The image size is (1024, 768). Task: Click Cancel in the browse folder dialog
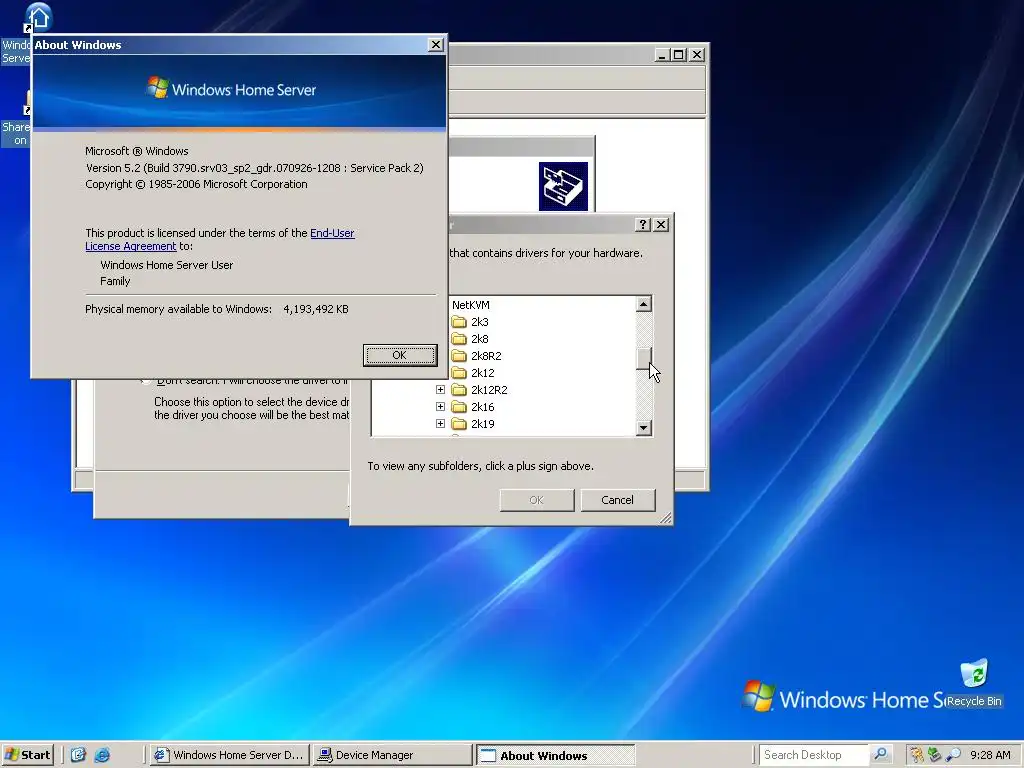pyautogui.click(x=617, y=500)
